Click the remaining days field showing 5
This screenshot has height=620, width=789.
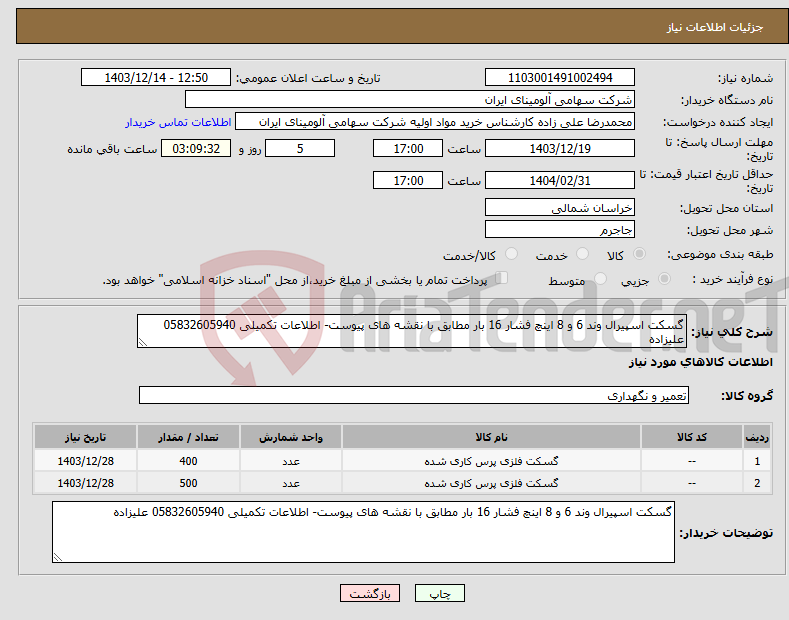(x=300, y=148)
